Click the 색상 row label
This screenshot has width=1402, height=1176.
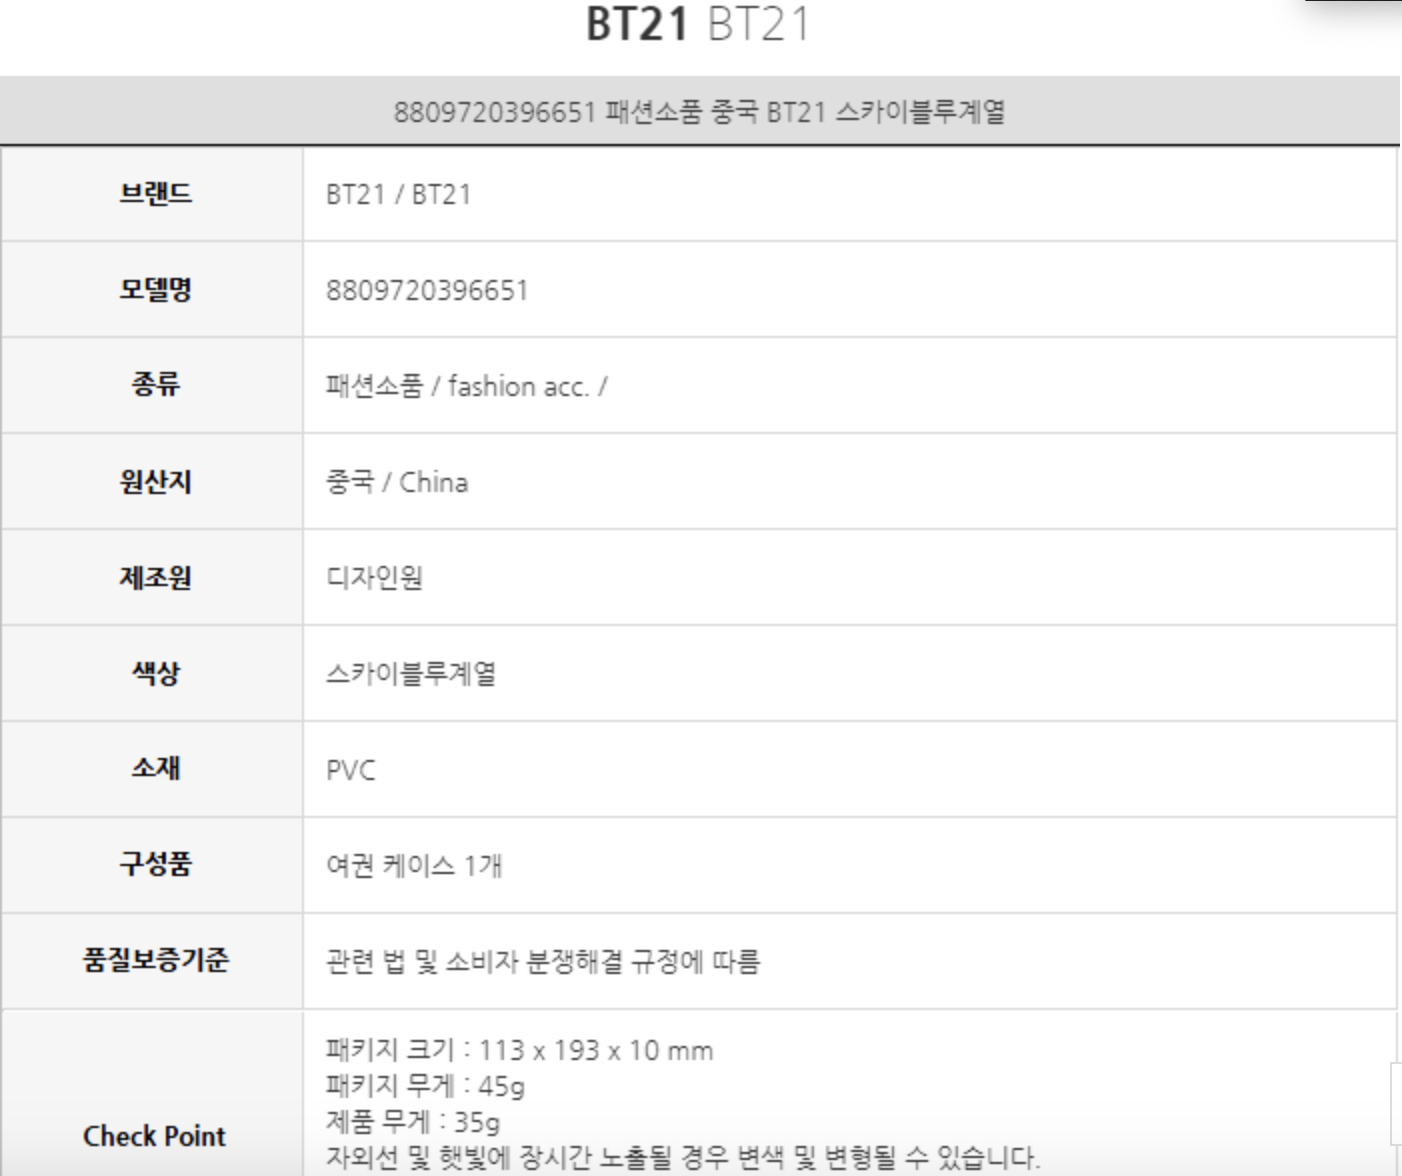pos(155,673)
